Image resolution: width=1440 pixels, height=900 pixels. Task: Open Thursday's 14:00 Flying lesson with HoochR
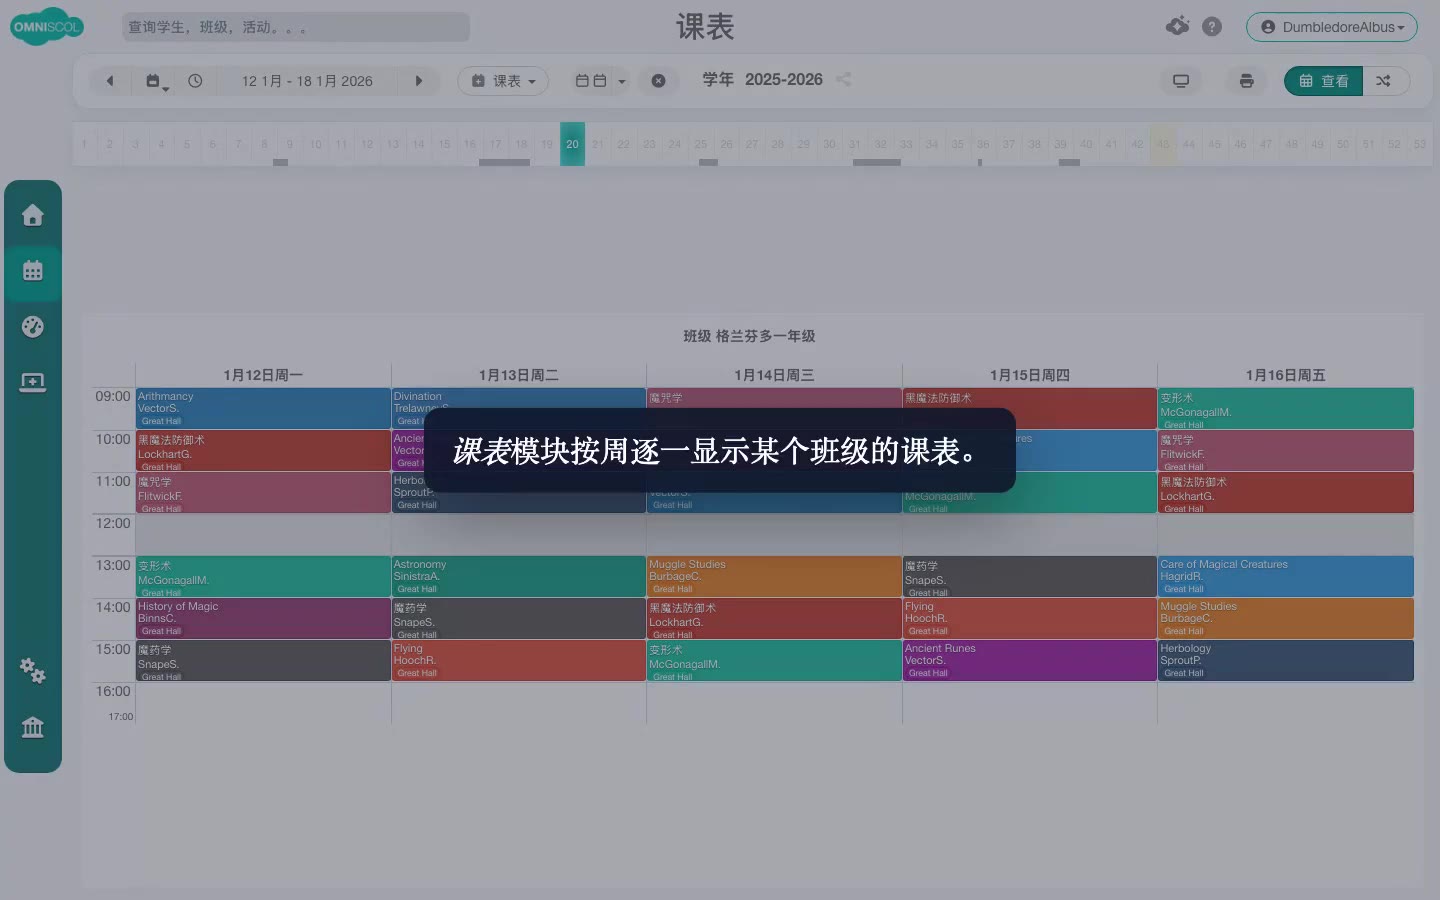coord(1030,618)
